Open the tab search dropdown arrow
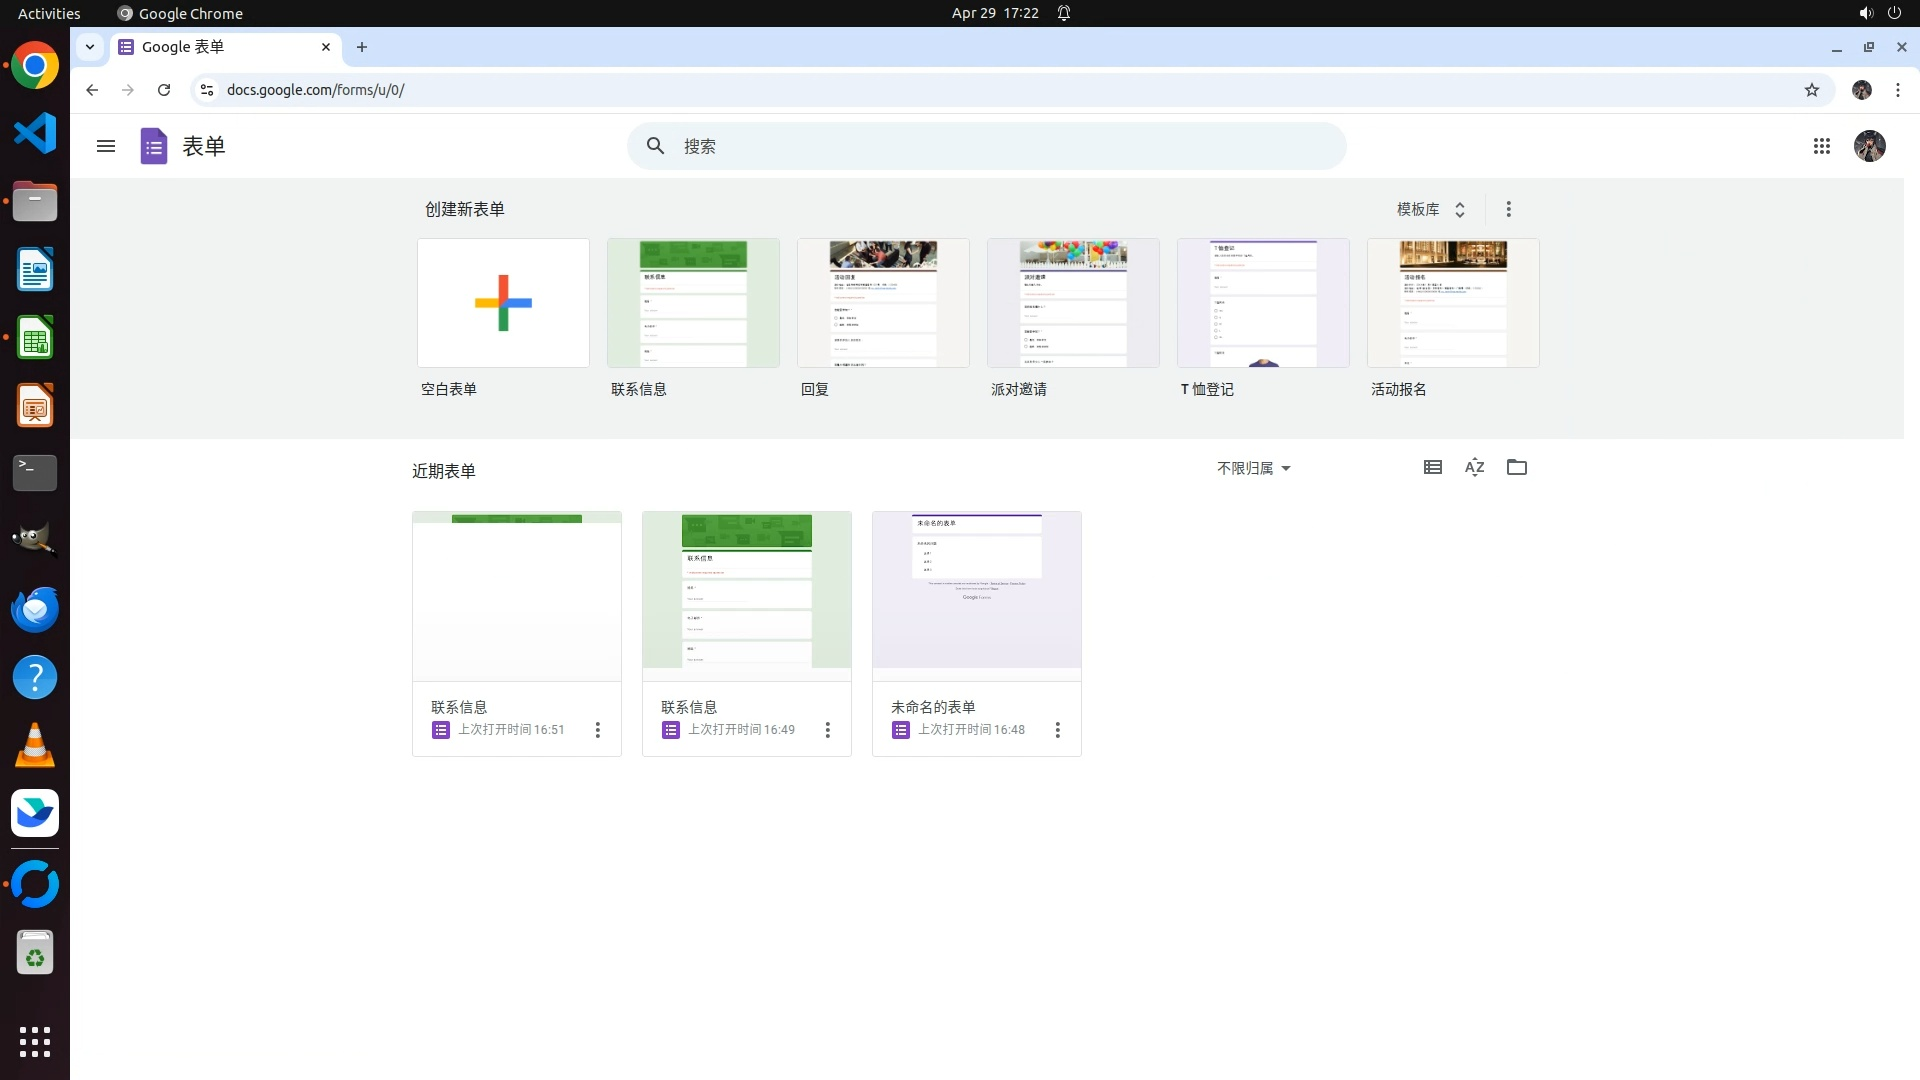Viewport: 1920px width, 1080px height. (90, 47)
